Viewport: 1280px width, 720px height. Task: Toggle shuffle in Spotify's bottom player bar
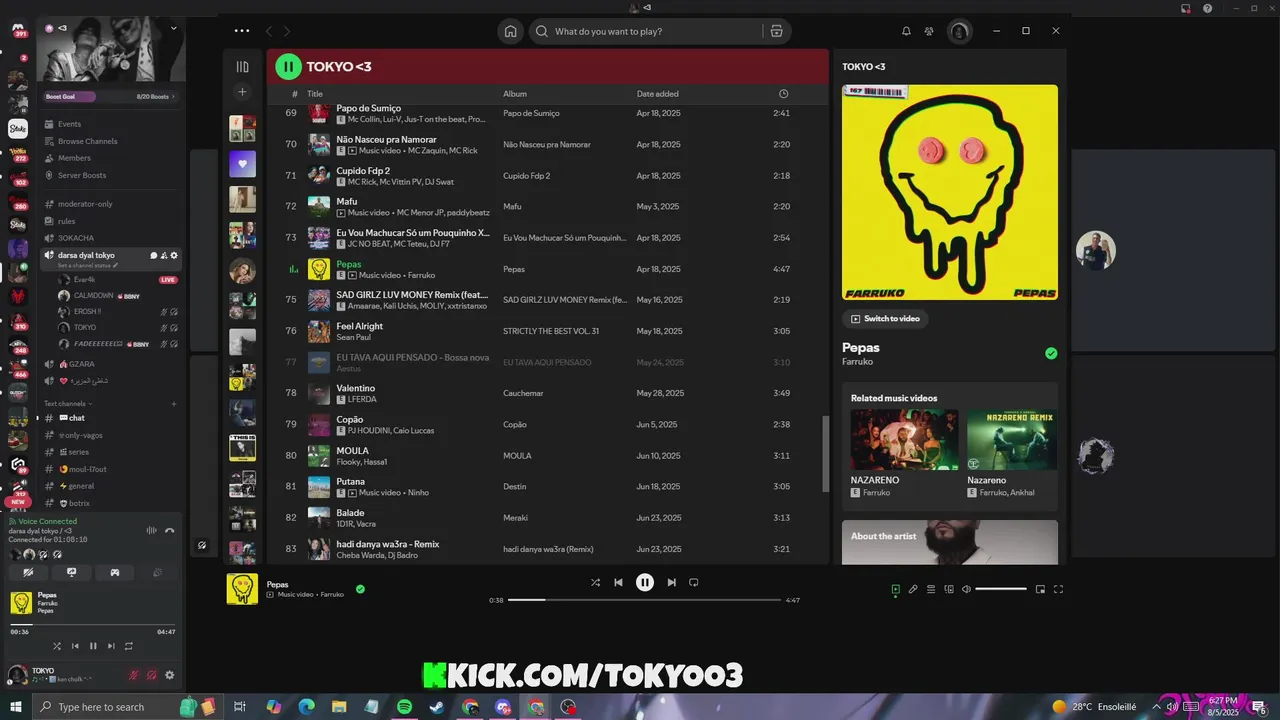[x=595, y=582]
